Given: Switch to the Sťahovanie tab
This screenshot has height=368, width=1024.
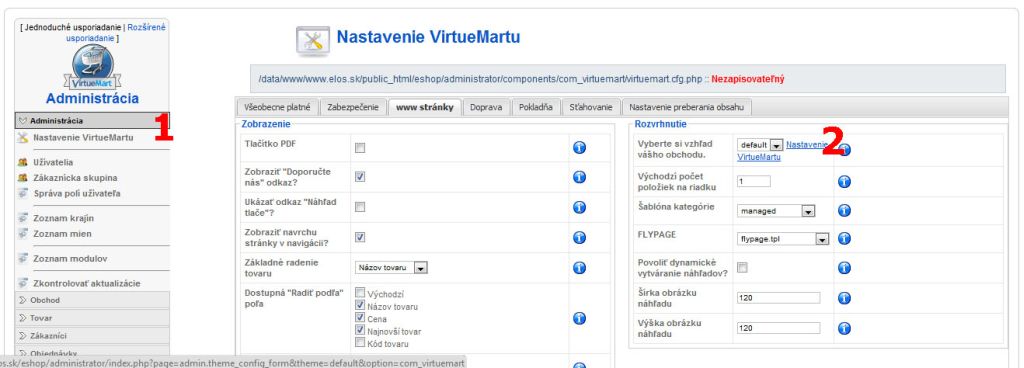Looking at the screenshot, I should tap(590, 107).
